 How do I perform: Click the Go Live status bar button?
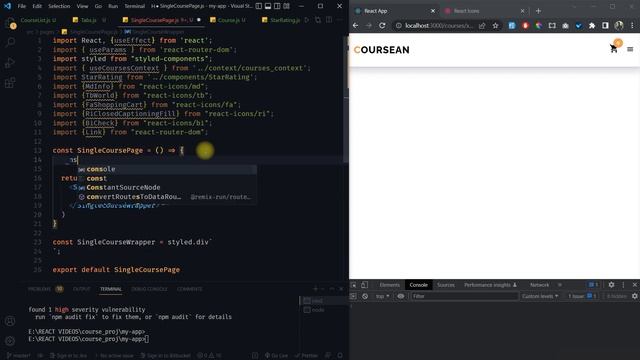point(276,356)
